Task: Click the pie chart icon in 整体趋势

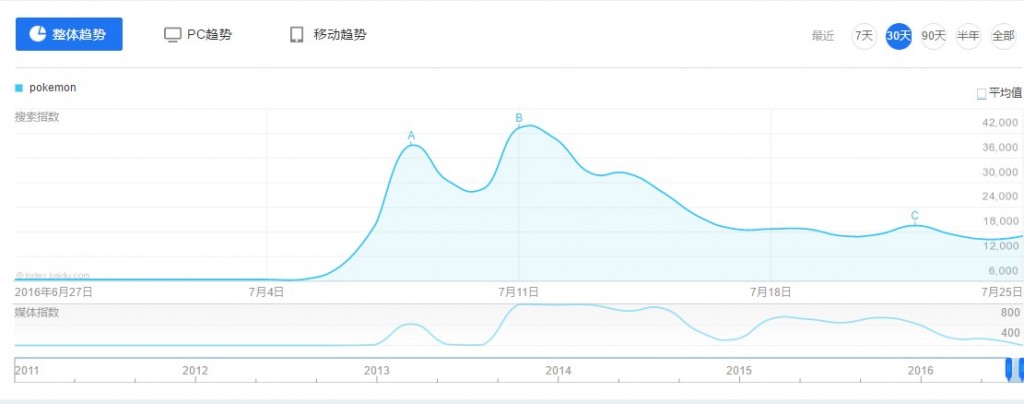Action: (38, 34)
